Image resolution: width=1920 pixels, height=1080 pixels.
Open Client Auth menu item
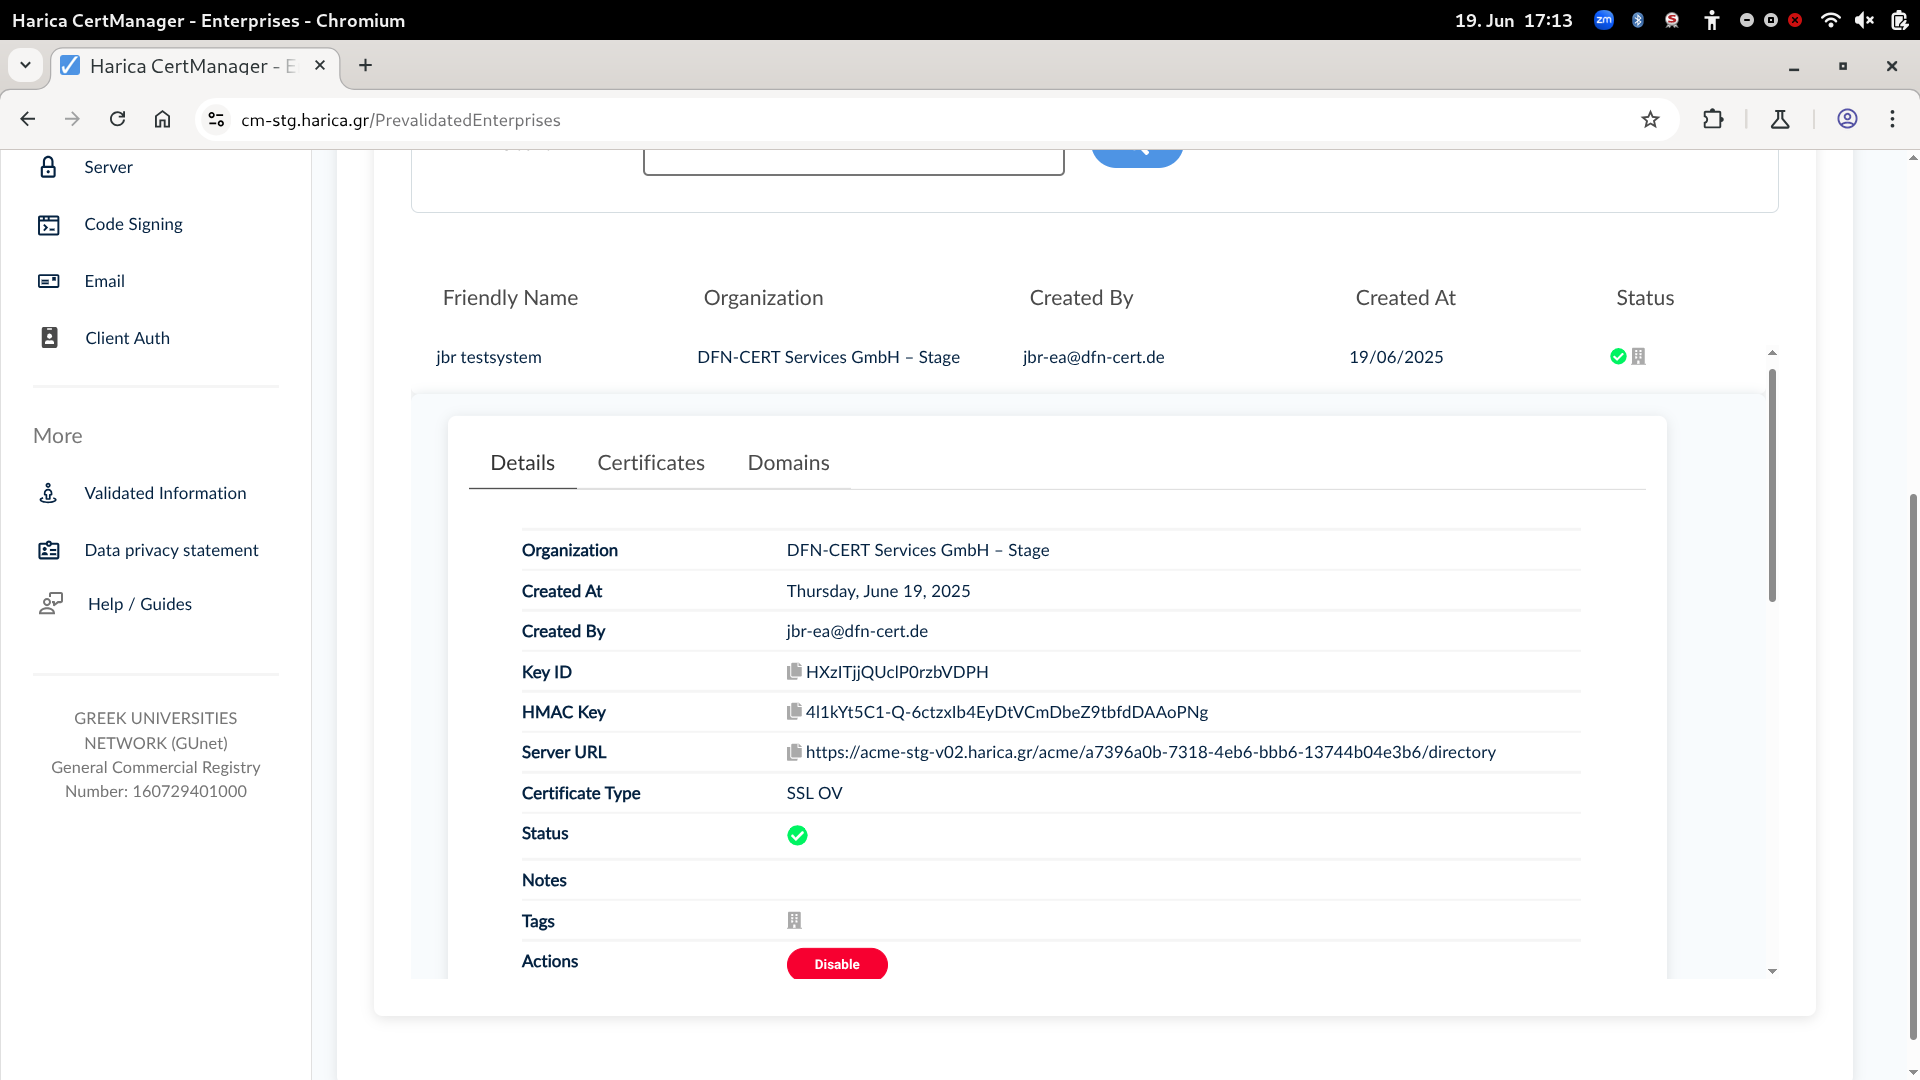pyautogui.click(x=127, y=338)
